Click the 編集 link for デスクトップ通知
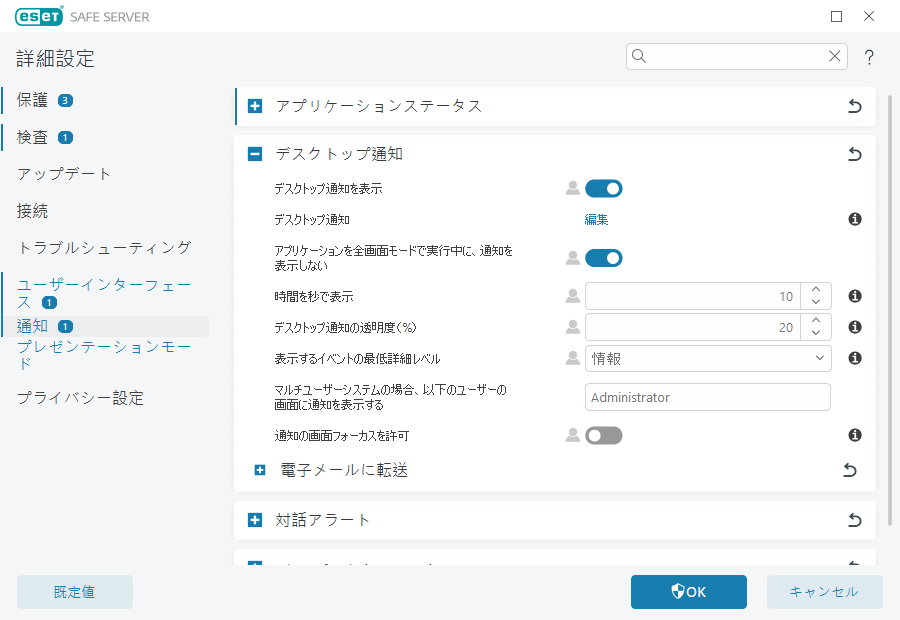The height and width of the screenshot is (620, 900). (596, 219)
